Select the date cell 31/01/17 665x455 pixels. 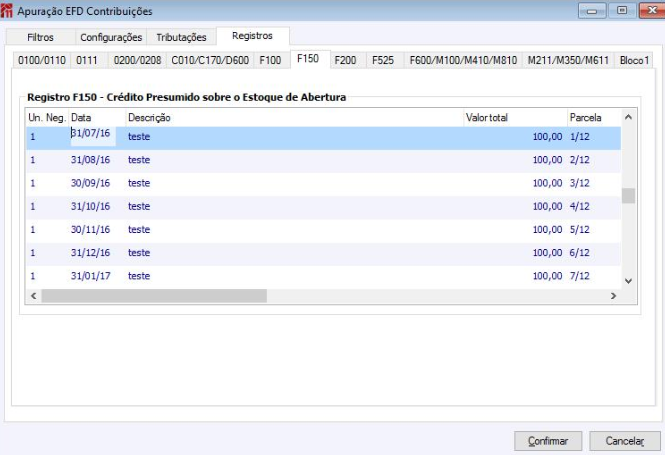90,276
